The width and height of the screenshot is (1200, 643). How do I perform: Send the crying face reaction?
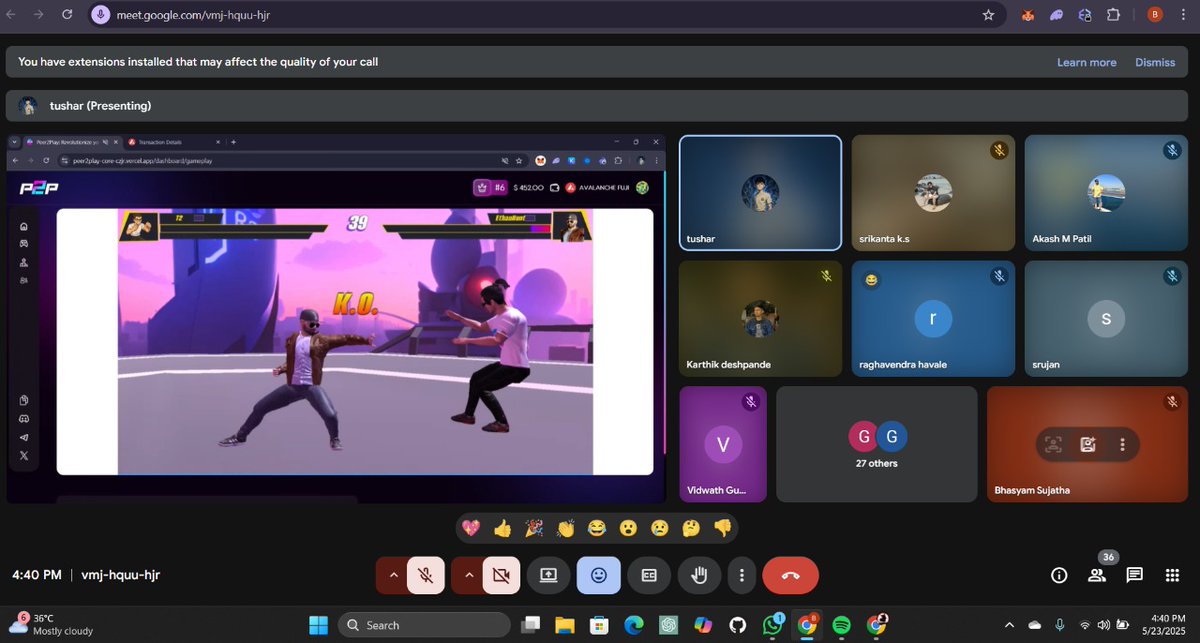[660, 528]
